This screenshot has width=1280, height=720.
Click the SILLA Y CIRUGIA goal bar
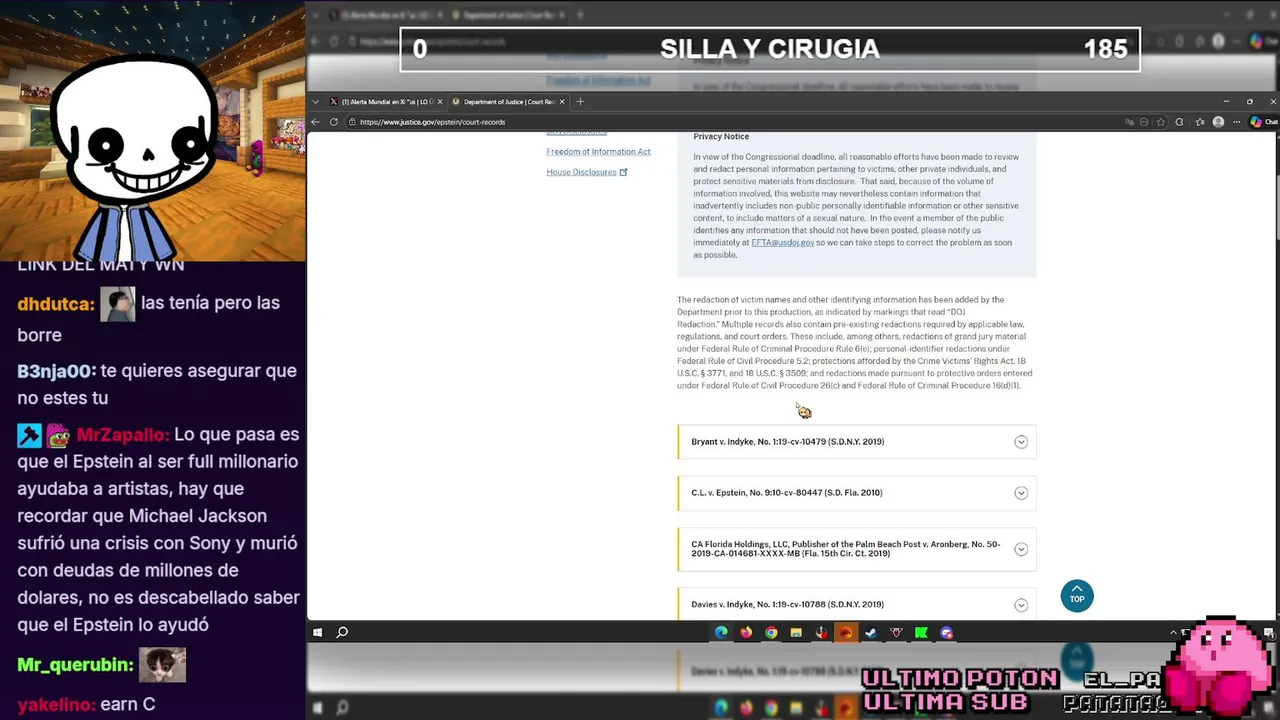770,49
